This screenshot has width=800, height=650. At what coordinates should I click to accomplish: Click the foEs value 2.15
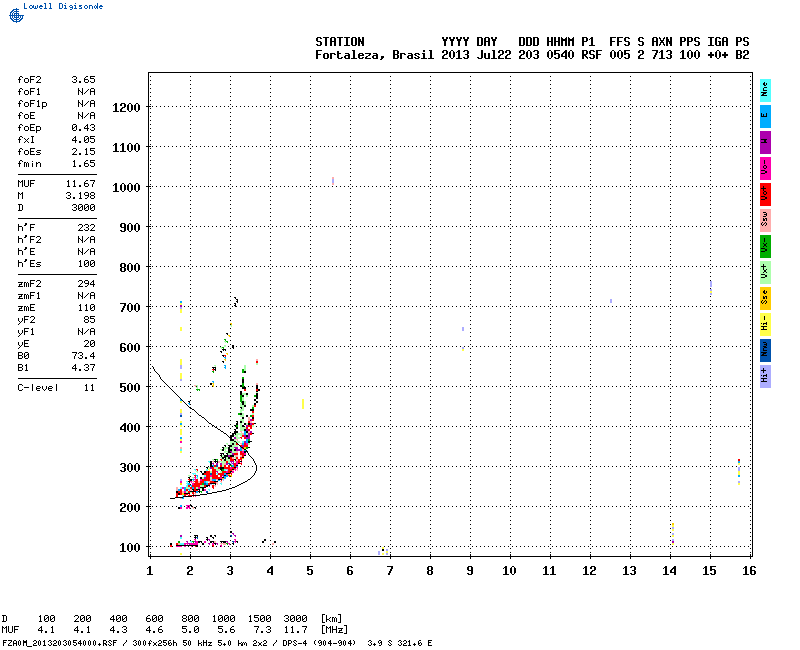pos(83,152)
